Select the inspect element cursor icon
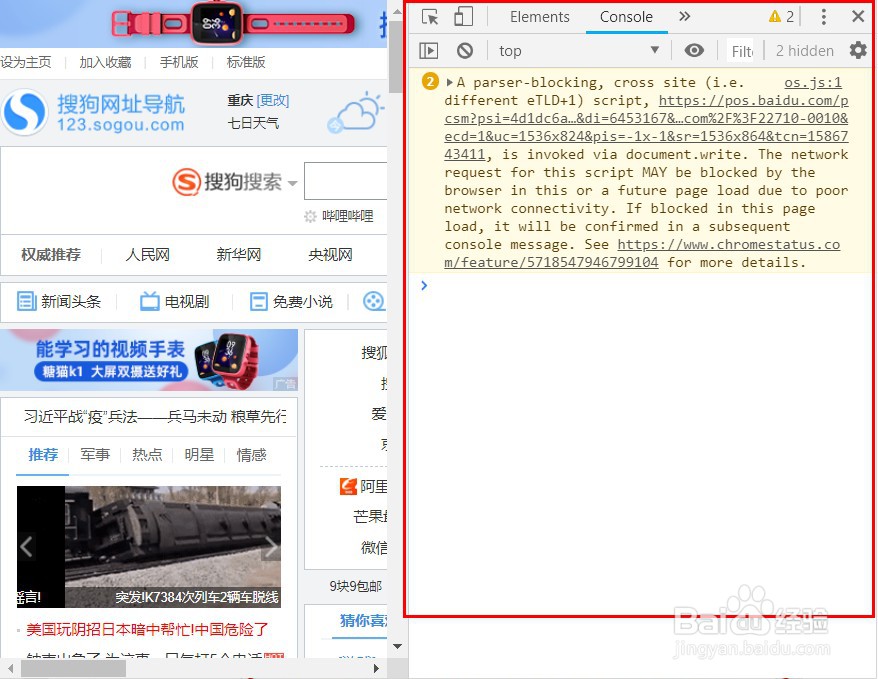Viewport: 878px width, 679px height. coord(430,17)
